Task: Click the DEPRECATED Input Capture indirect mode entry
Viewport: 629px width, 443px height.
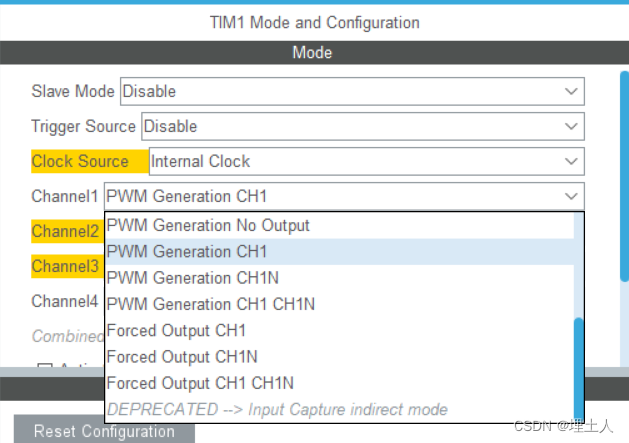Action: click(339, 409)
